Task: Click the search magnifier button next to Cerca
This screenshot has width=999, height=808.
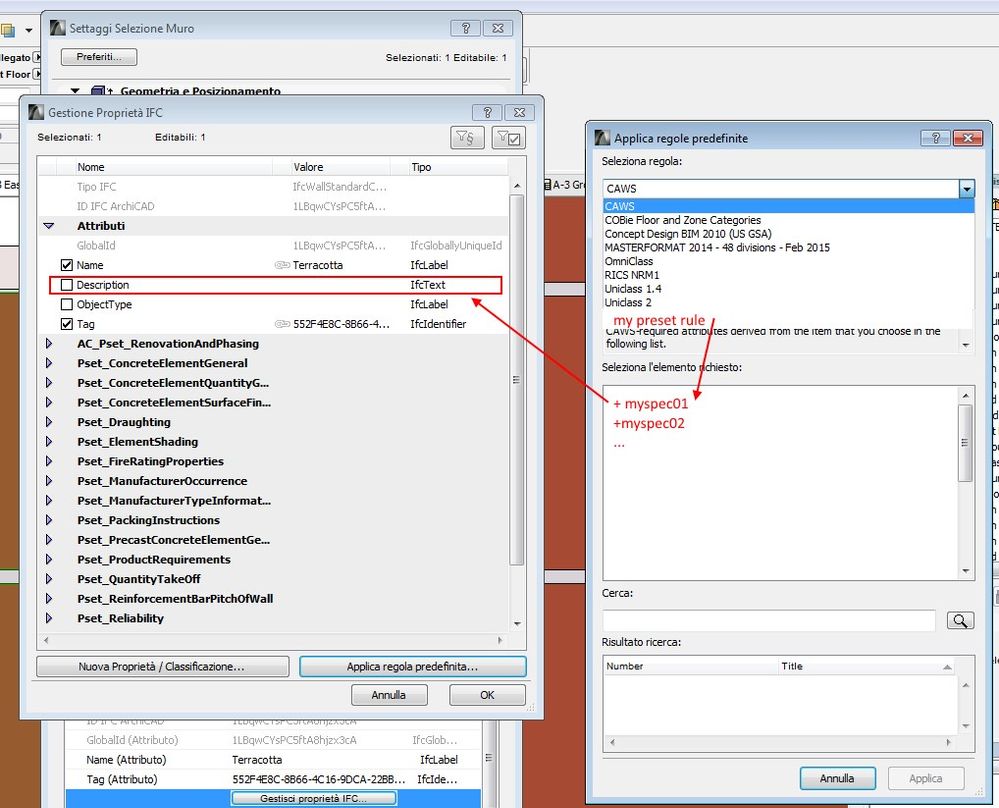Action: click(x=961, y=620)
